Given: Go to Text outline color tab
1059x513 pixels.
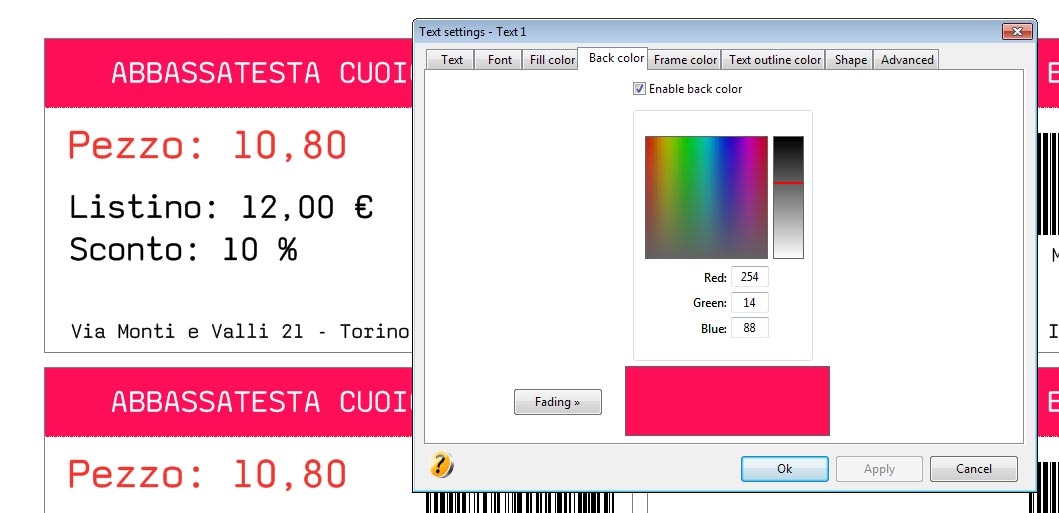Looking at the screenshot, I should [x=774, y=59].
